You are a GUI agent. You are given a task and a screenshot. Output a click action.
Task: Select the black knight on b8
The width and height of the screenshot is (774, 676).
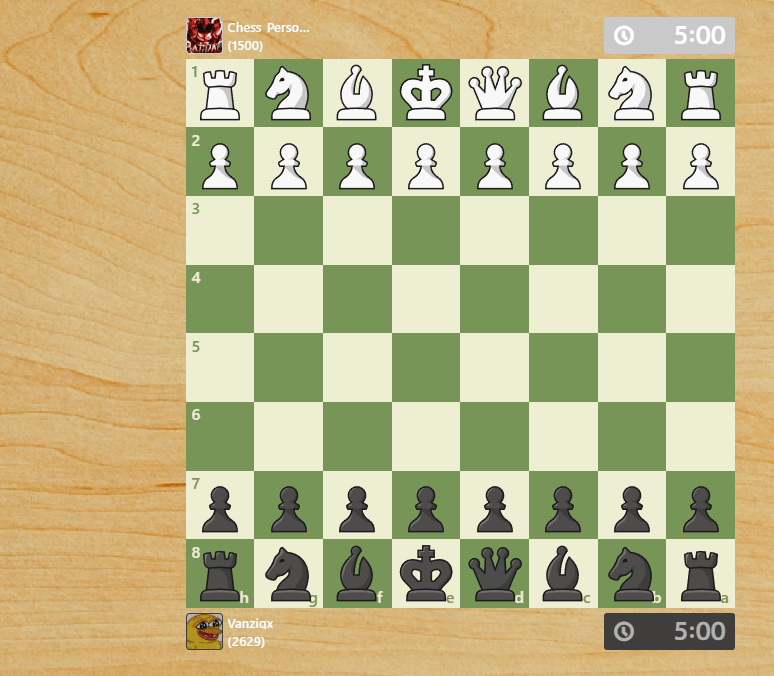point(632,574)
